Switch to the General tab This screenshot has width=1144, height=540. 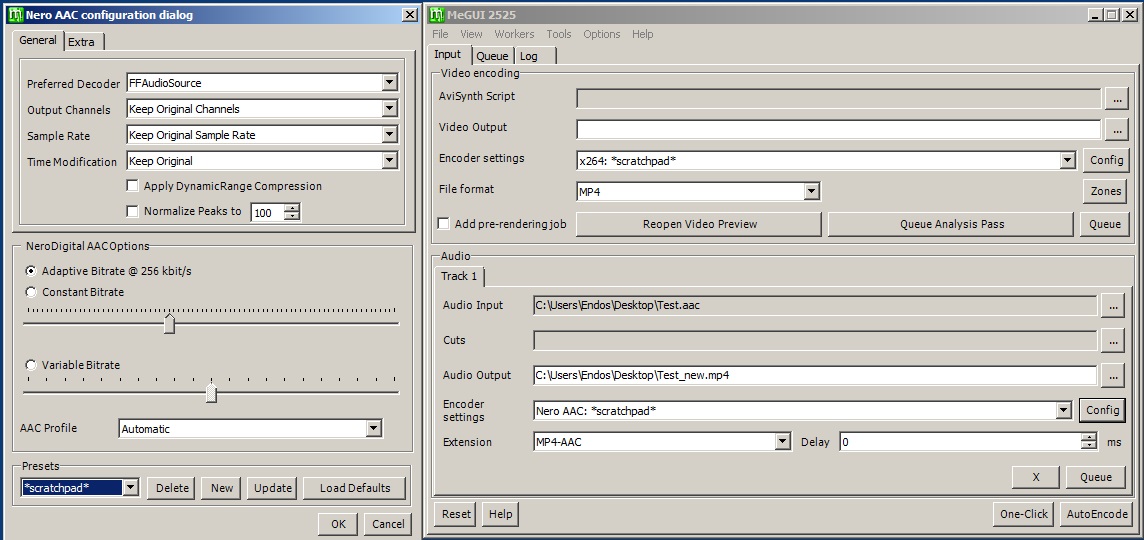[x=38, y=40]
